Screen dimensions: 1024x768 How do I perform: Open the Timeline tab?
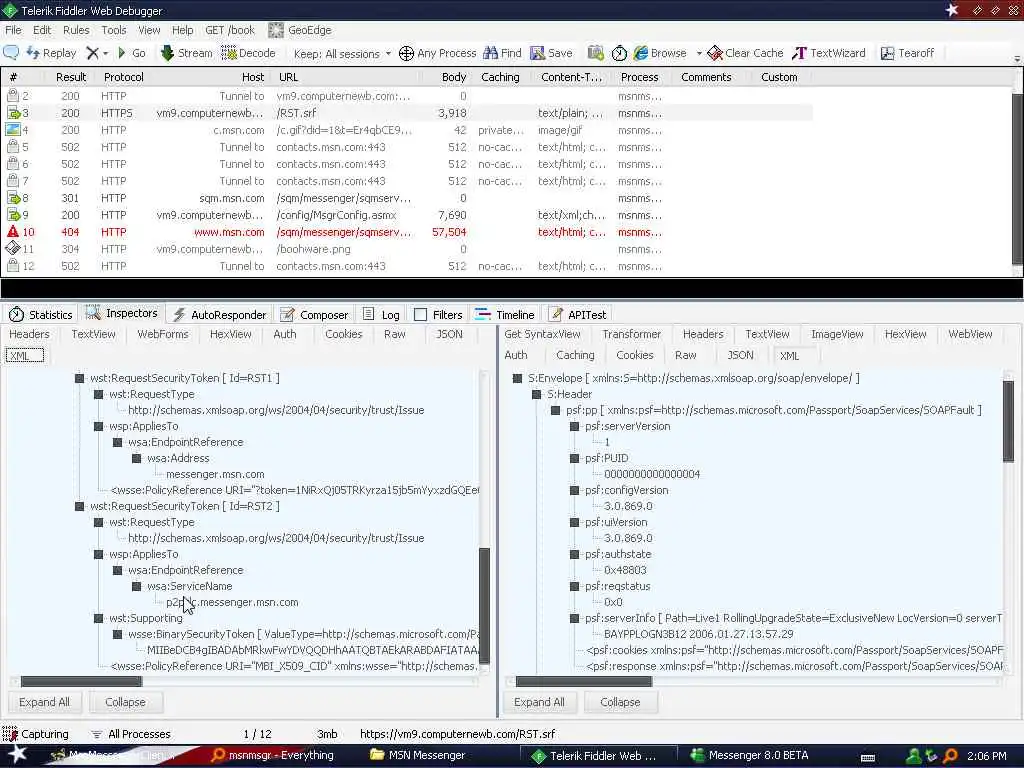[505, 315]
